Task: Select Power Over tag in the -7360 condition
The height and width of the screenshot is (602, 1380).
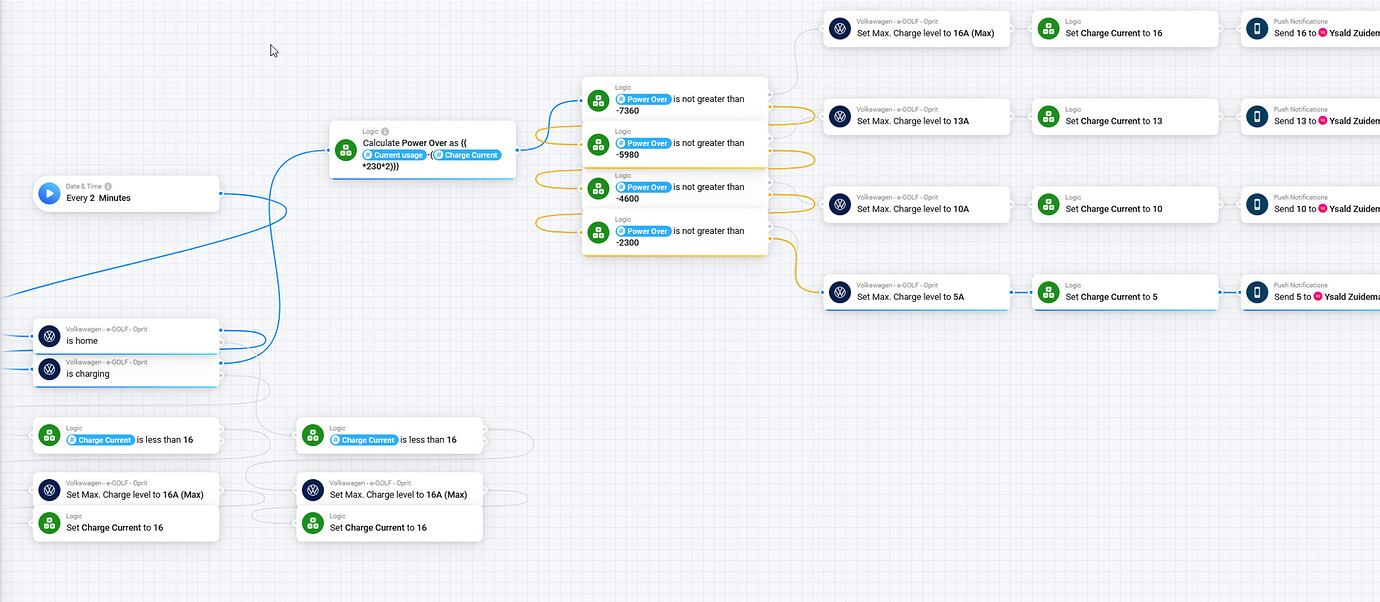Action: click(643, 99)
